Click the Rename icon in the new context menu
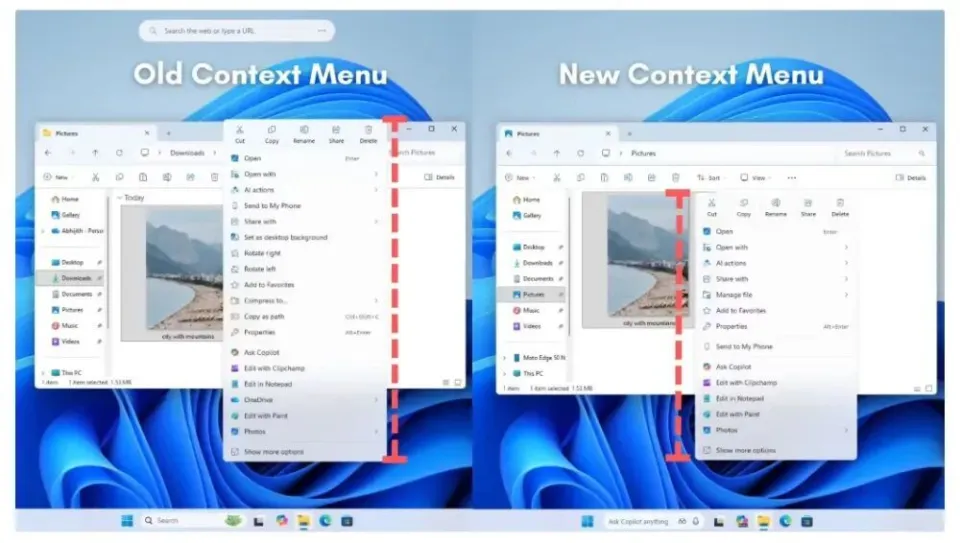This screenshot has width=960, height=543. 776,205
